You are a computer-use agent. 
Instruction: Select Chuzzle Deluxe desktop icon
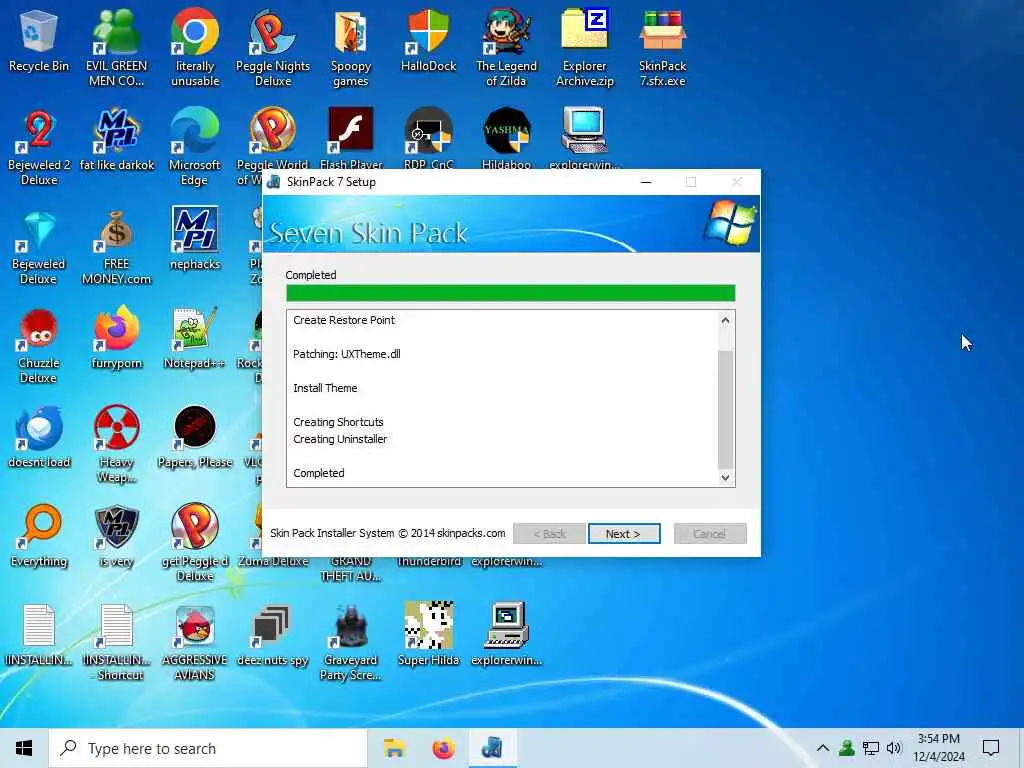[x=39, y=346]
